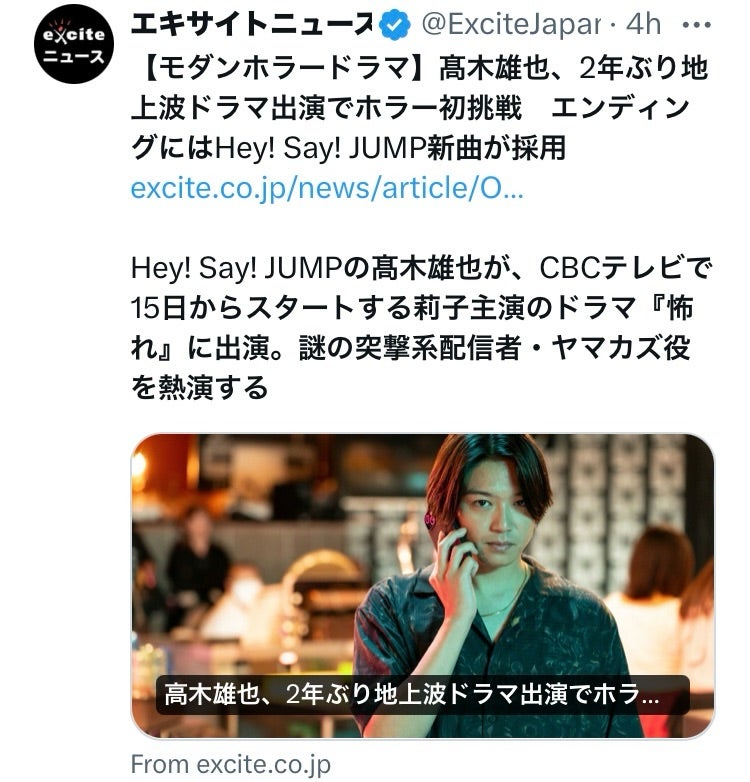Click the blue verified badge icon
The image size is (750, 782).
[395, 25]
